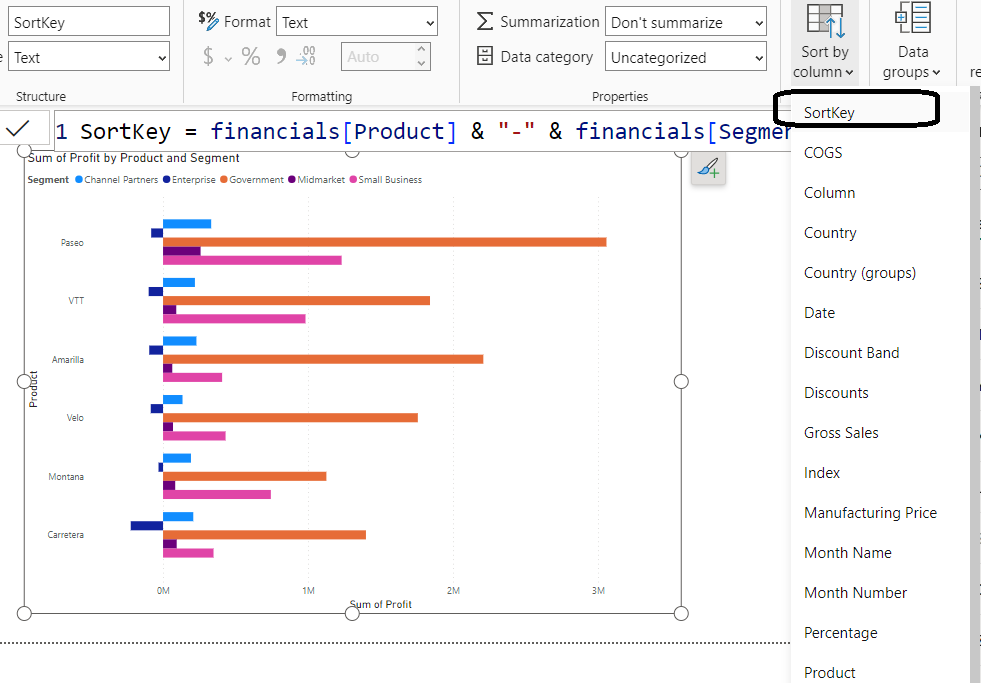Click the chart's right-middle resize handle
Viewport: 981px width, 683px height.
click(x=681, y=382)
